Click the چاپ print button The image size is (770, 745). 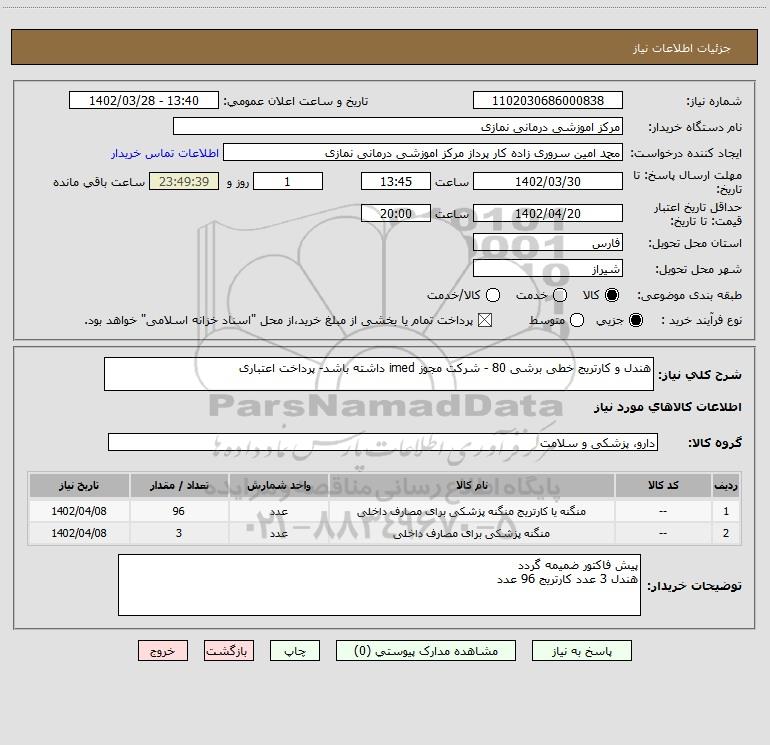[x=295, y=651]
